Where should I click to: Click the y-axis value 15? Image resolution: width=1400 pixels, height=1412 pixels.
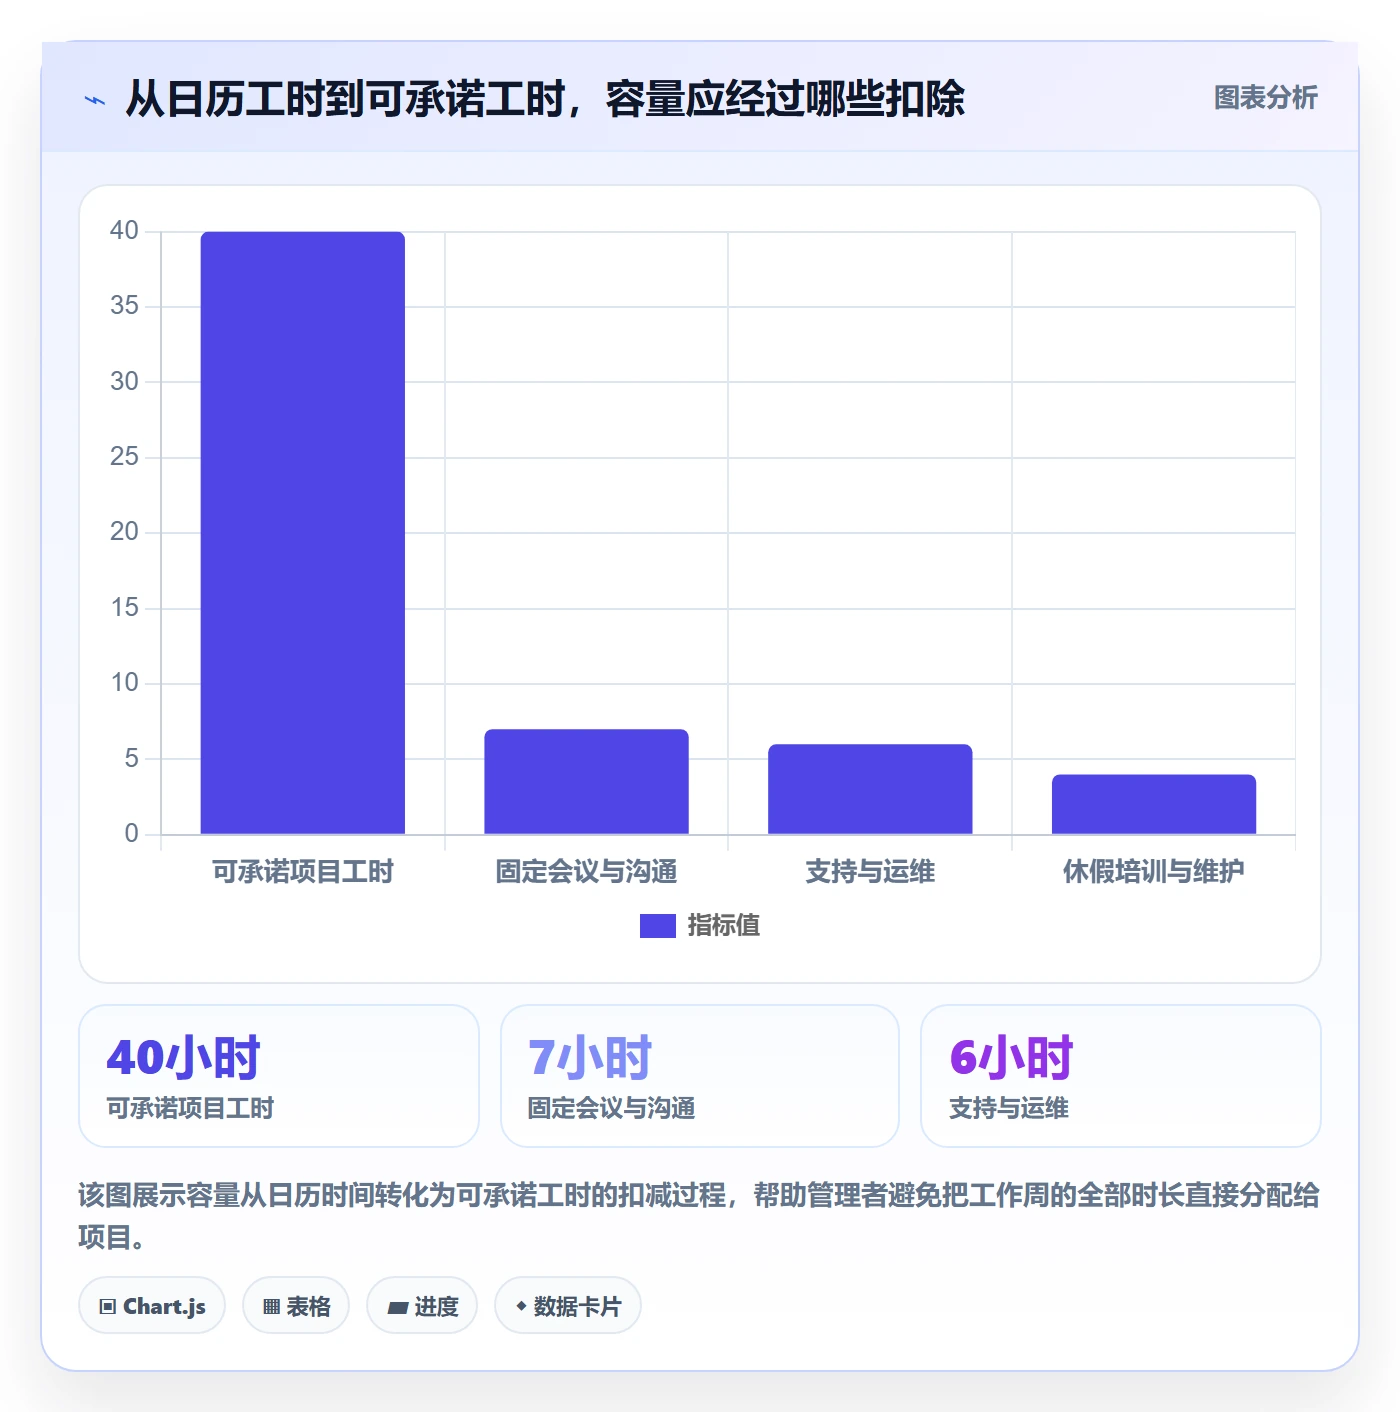point(124,608)
